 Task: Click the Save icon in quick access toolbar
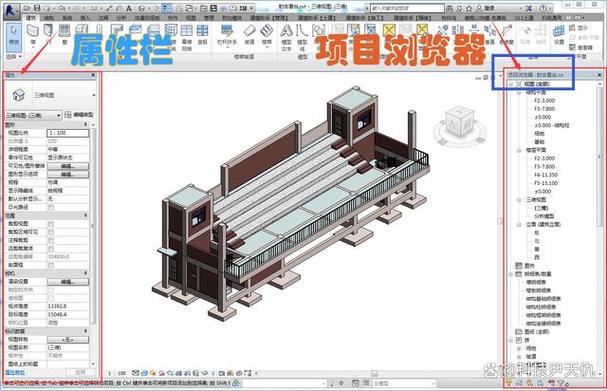click(x=37, y=8)
